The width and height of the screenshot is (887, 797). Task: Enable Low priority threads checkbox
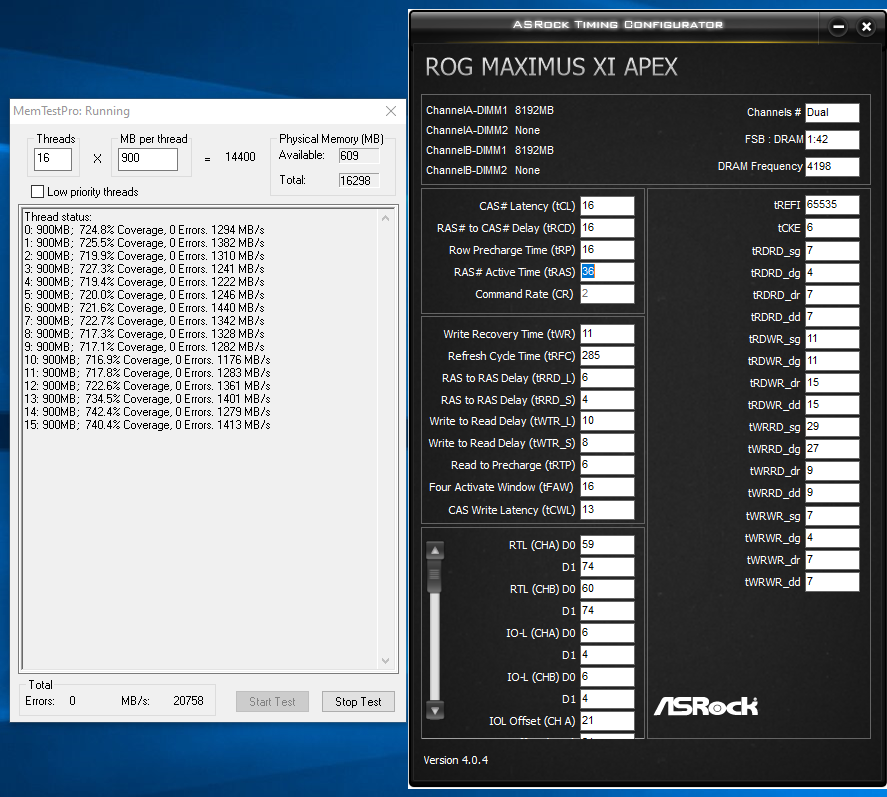[37, 192]
